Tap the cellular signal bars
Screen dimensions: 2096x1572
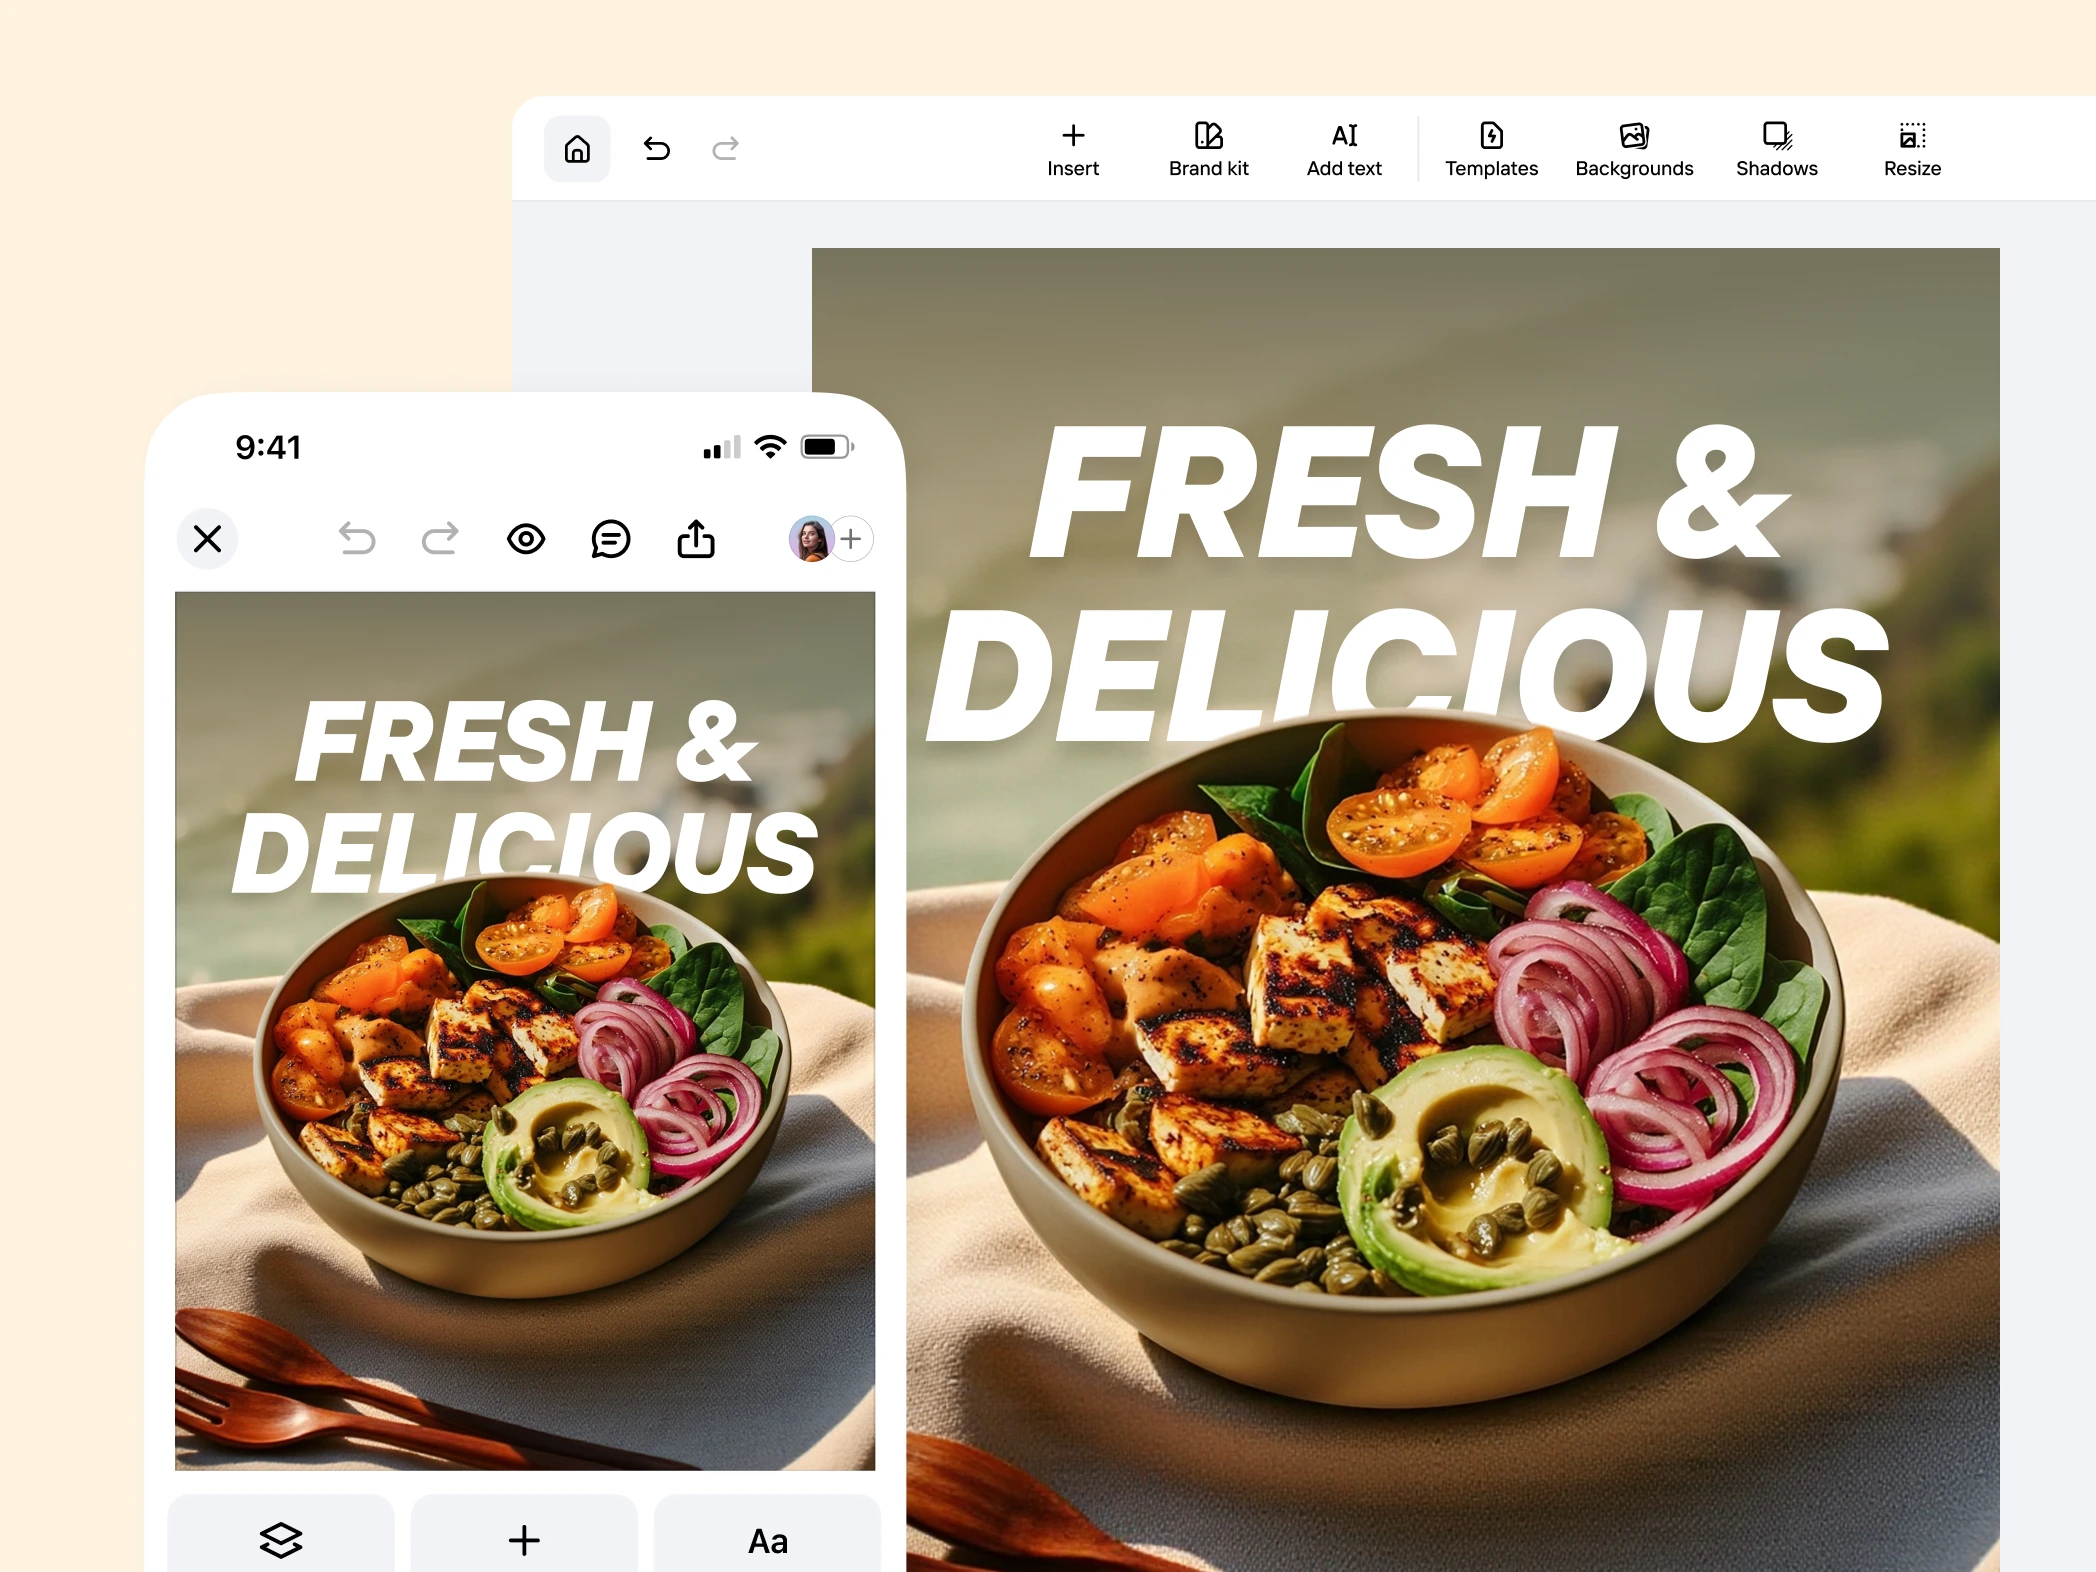pos(722,447)
